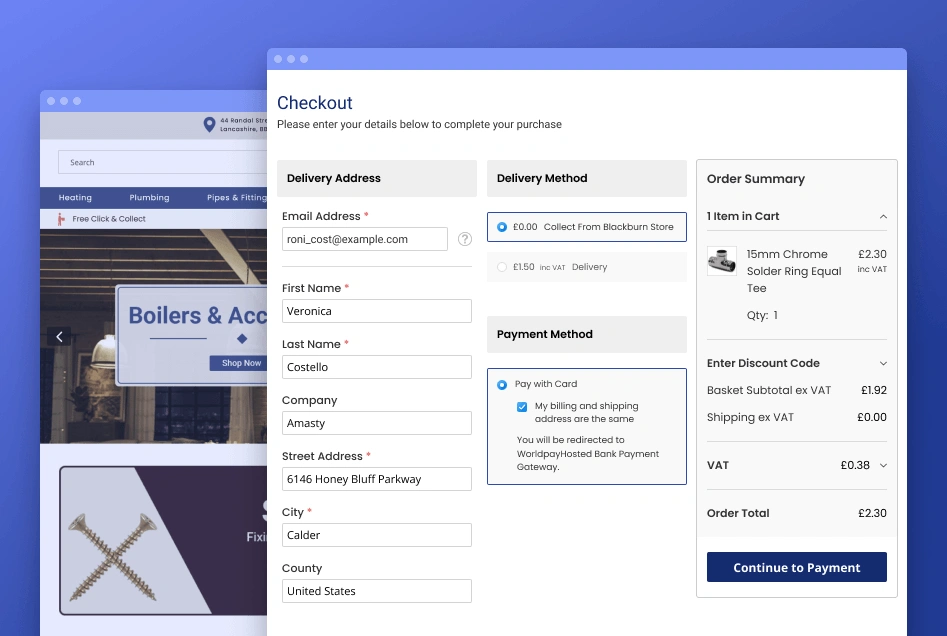The width and height of the screenshot is (947, 636).
Task: Click the site Search input box
Action: [x=160, y=162]
